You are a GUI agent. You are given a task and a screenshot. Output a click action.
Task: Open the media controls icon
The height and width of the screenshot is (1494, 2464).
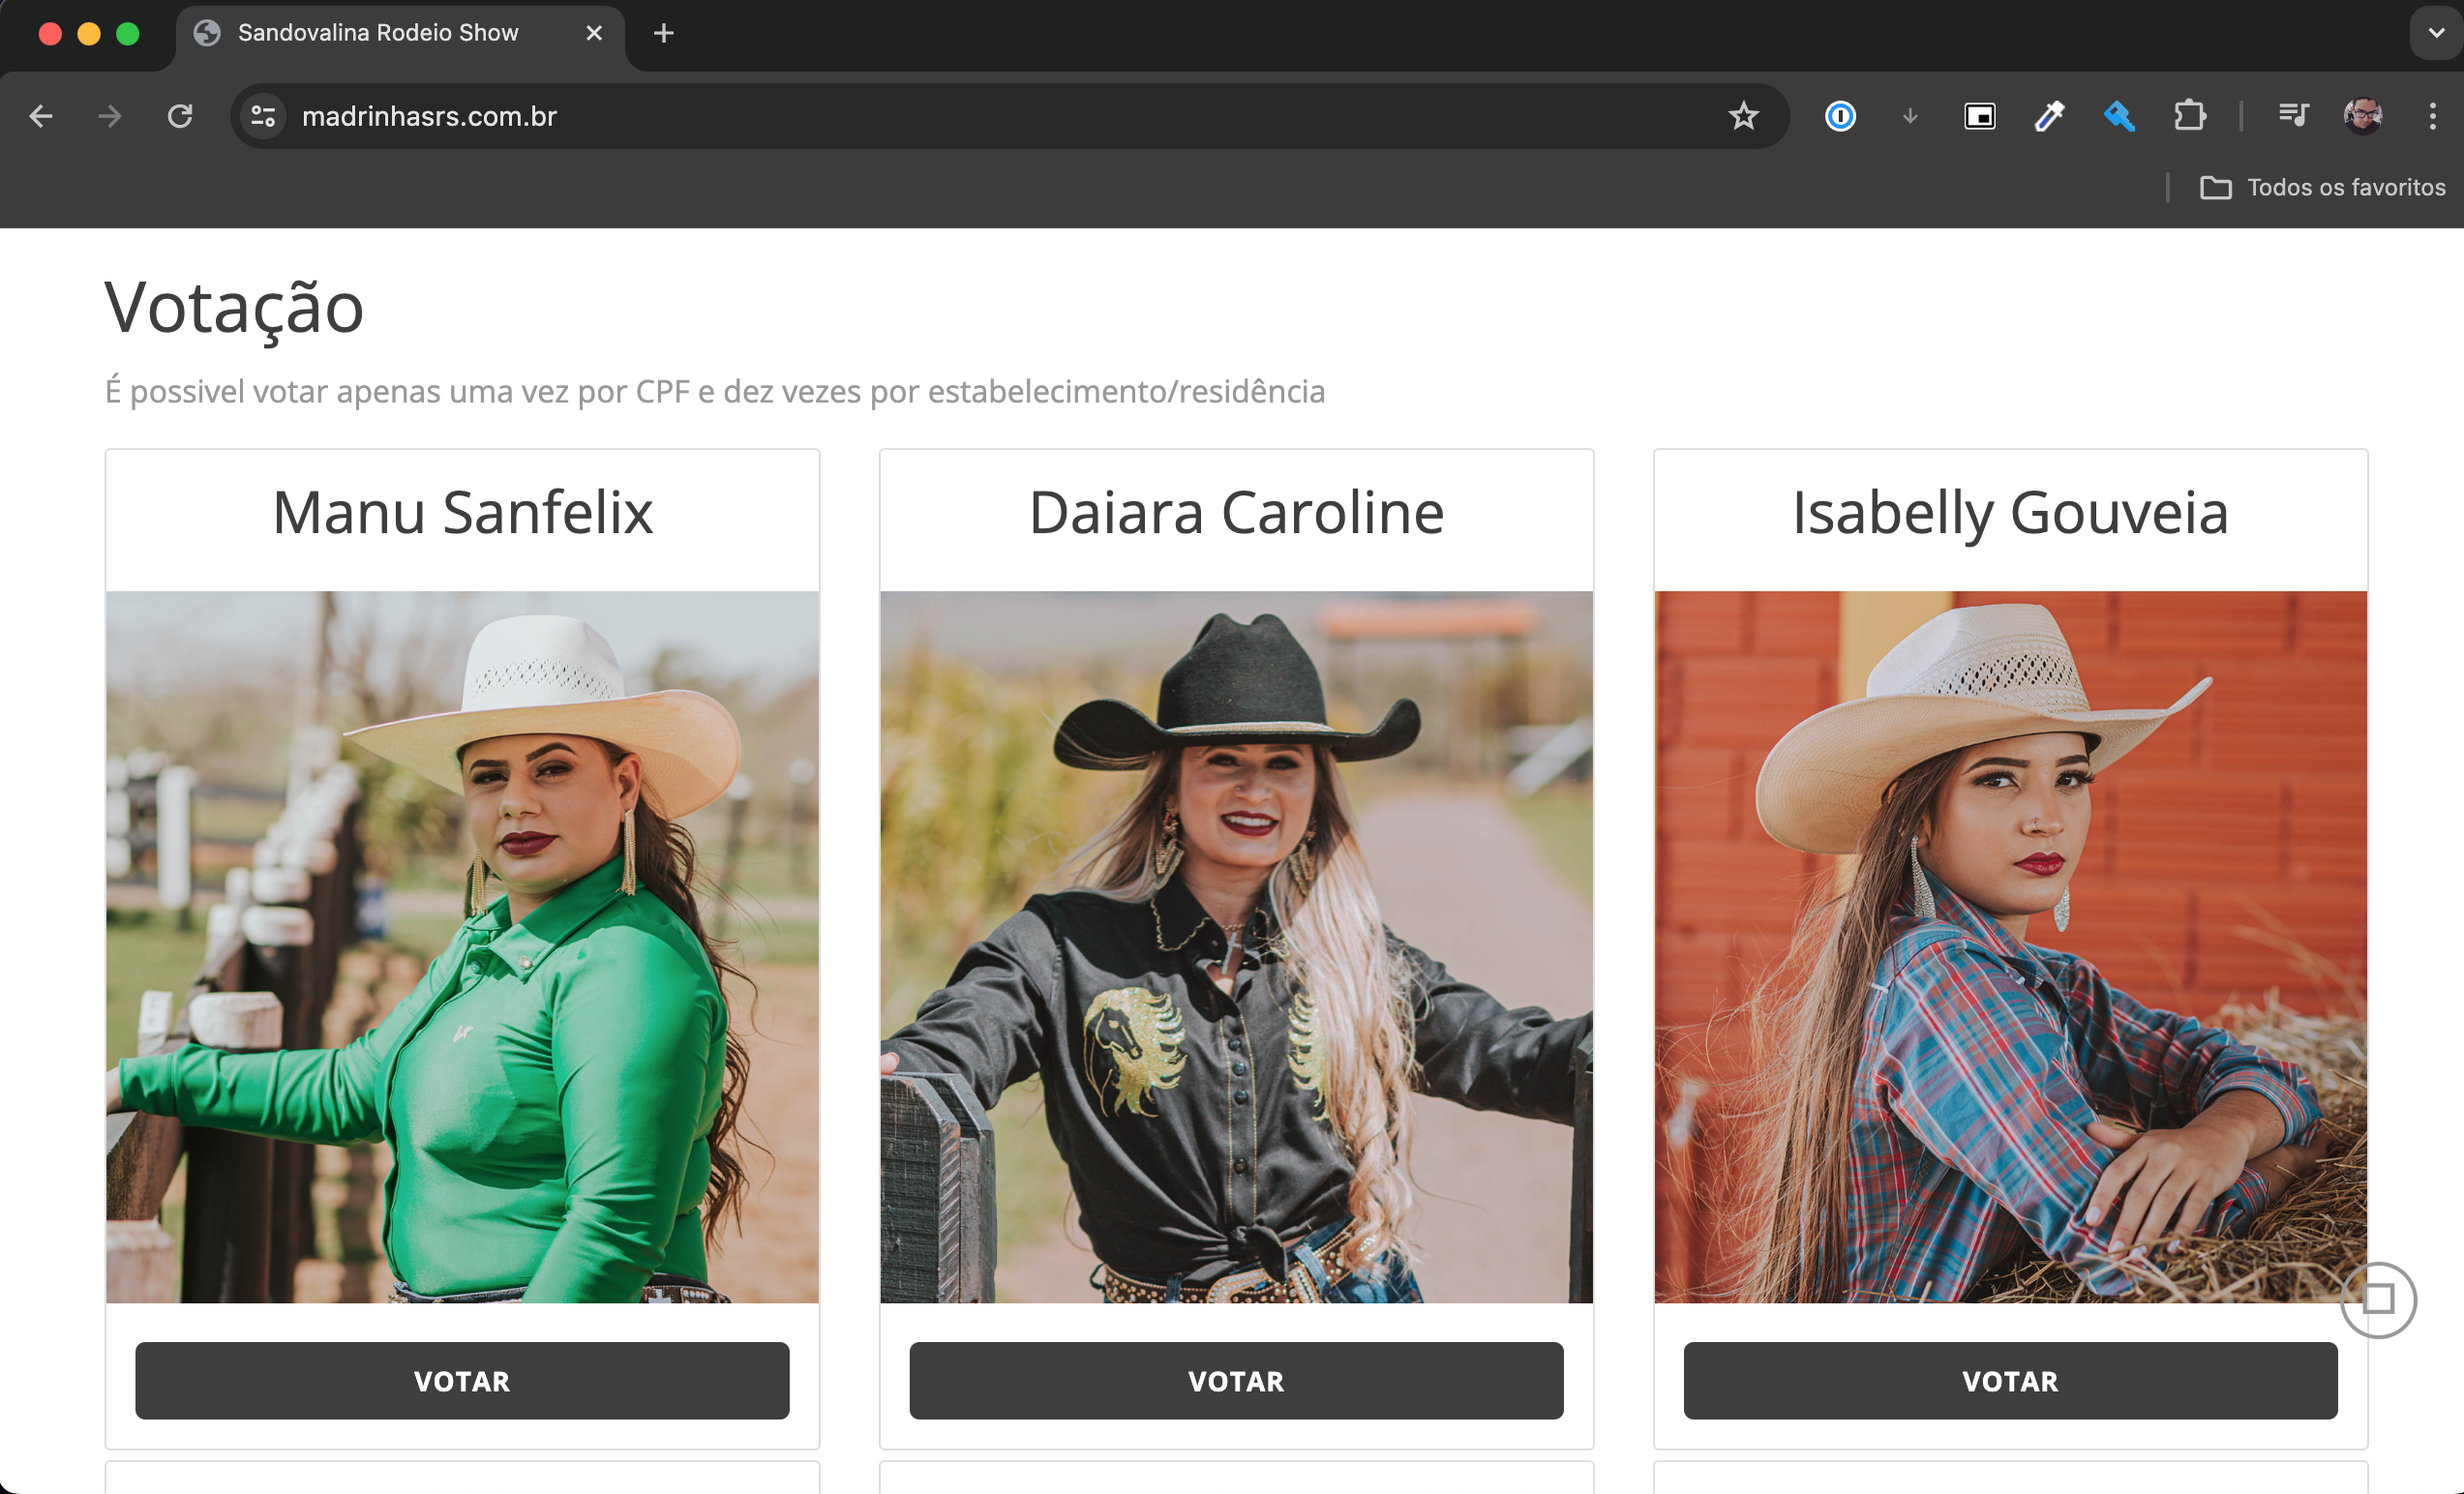[x=2293, y=116]
